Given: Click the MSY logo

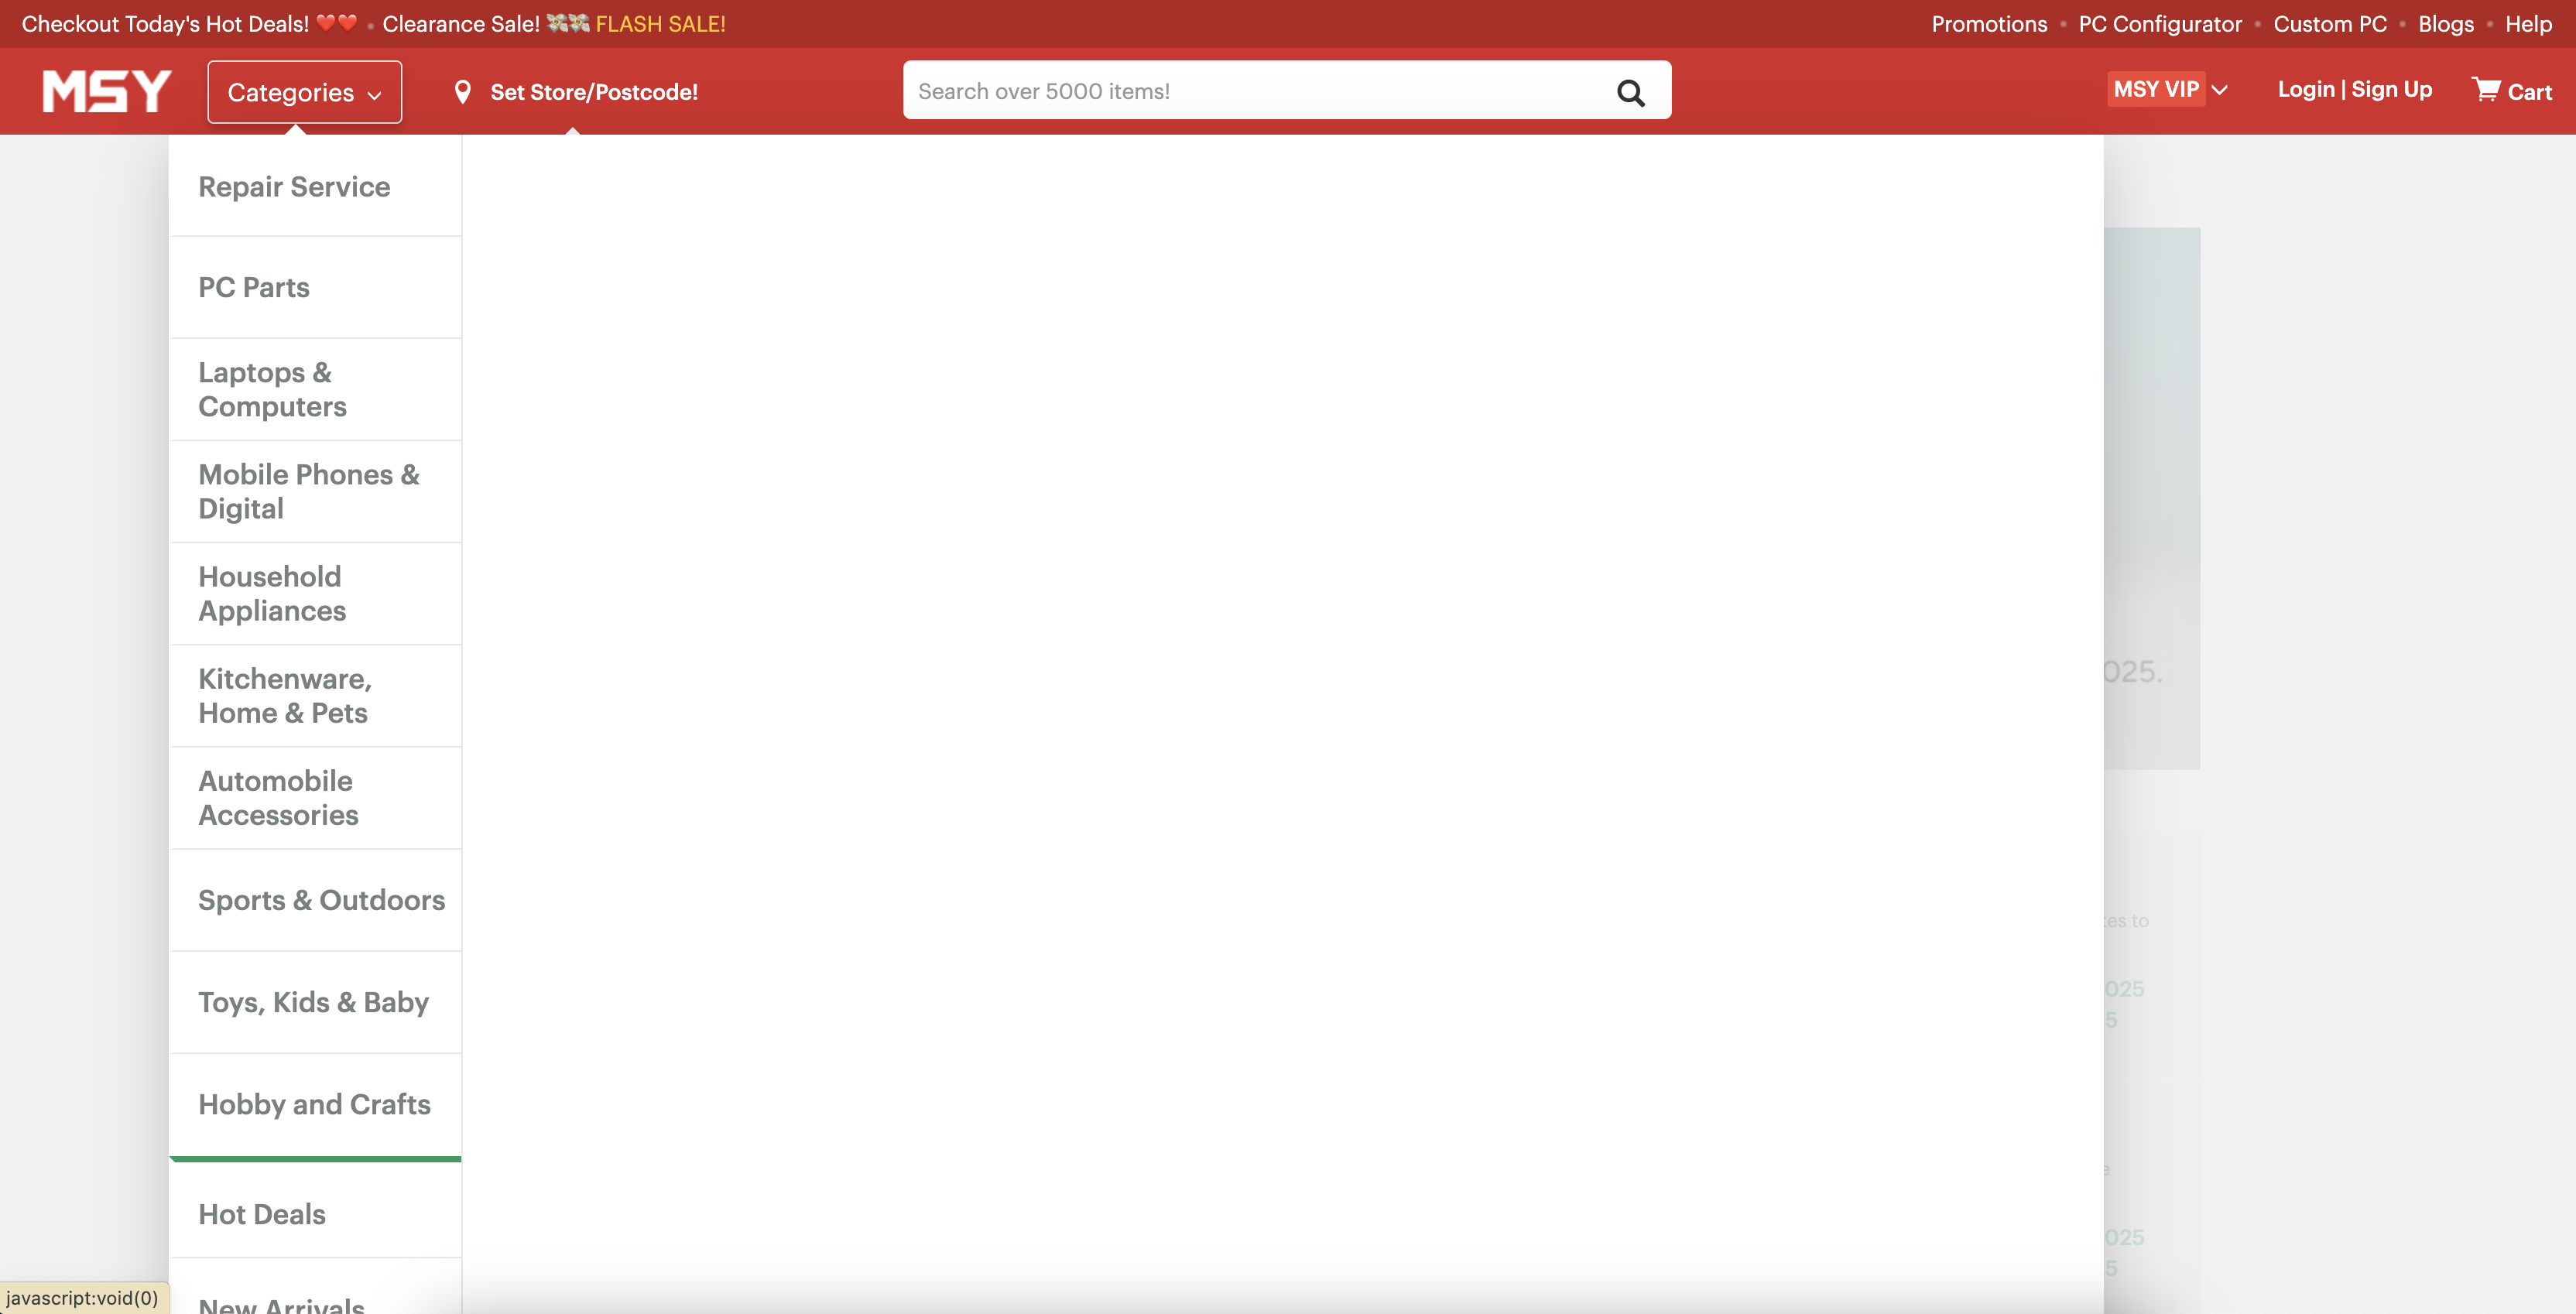Looking at the screenshot, I should (x=104, y=91).
